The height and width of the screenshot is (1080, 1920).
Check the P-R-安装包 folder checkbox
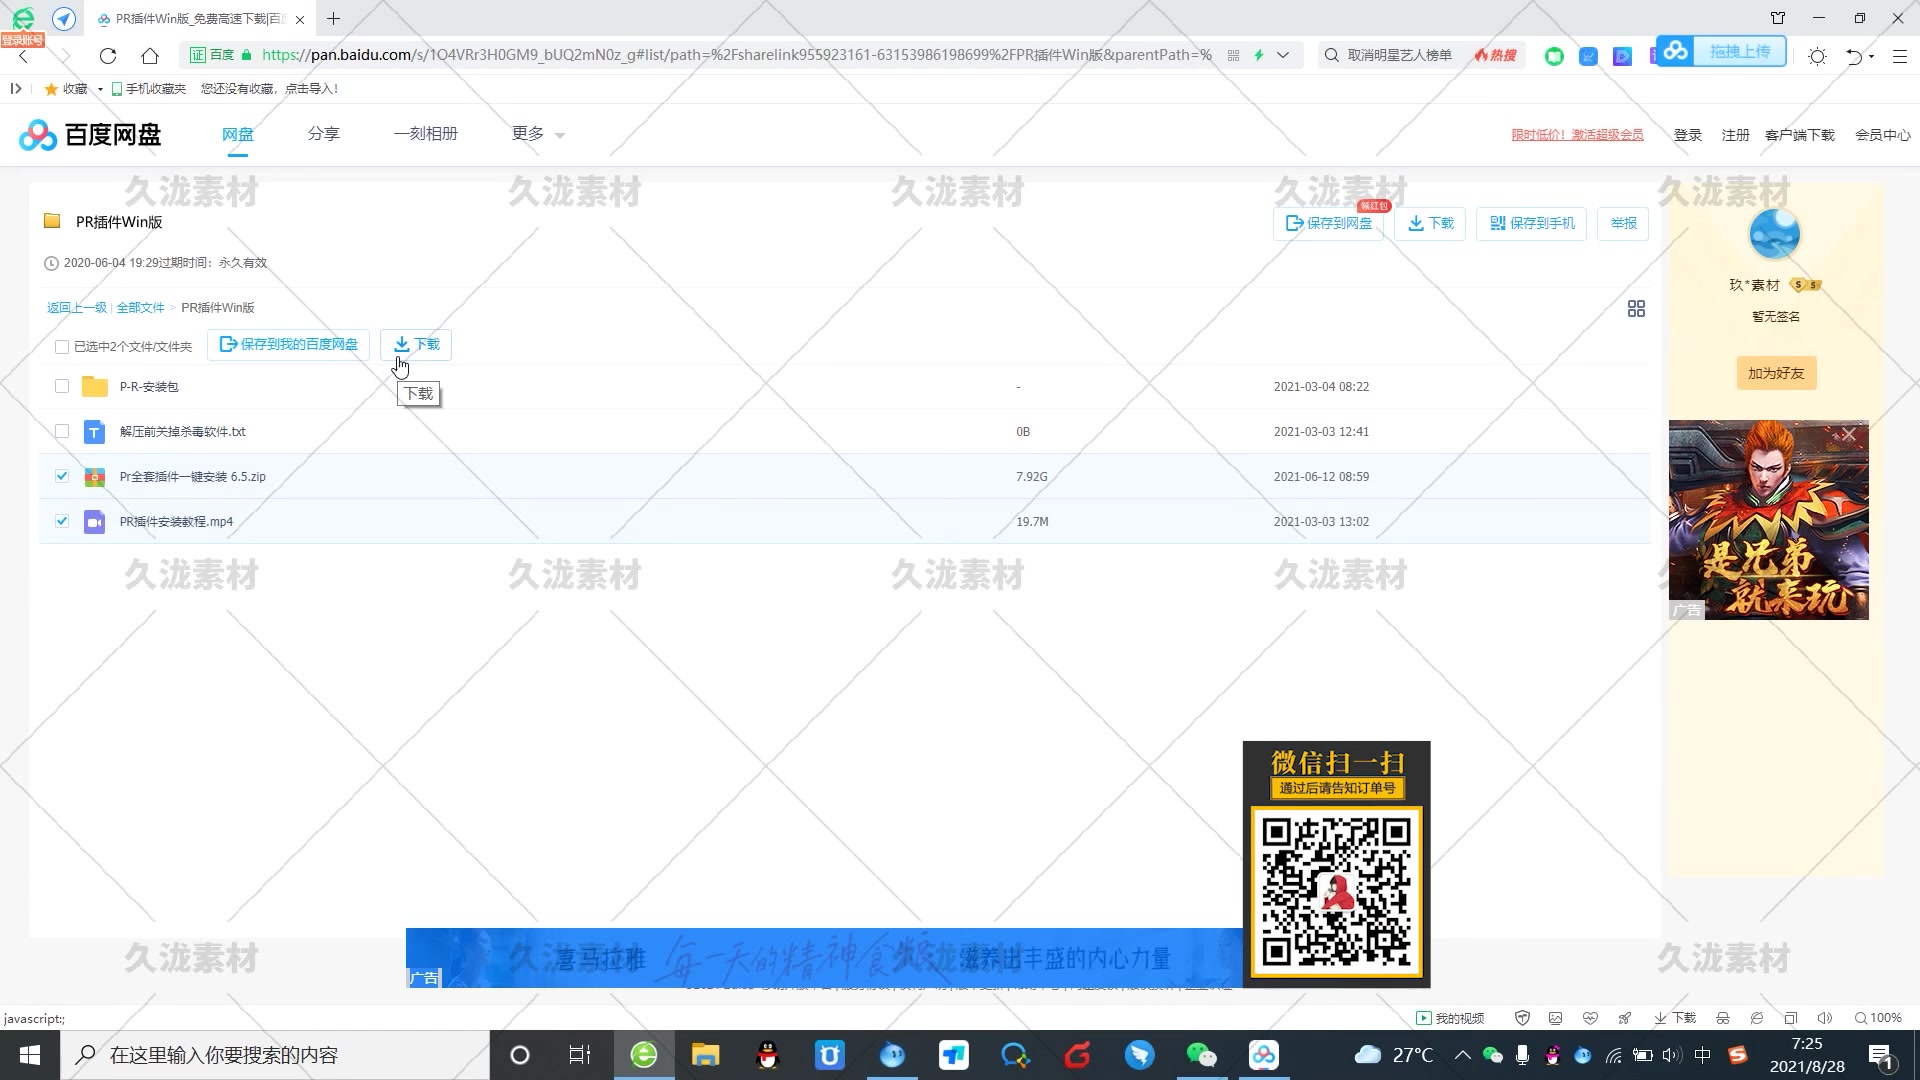coord(62,386)
